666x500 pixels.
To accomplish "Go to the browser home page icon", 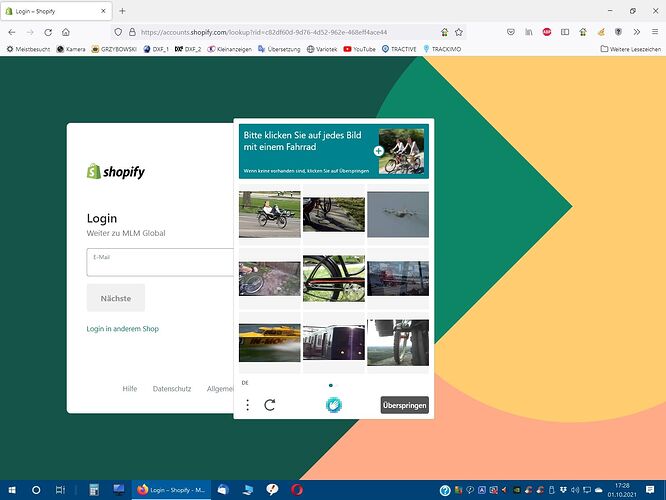I will (66, 32).
